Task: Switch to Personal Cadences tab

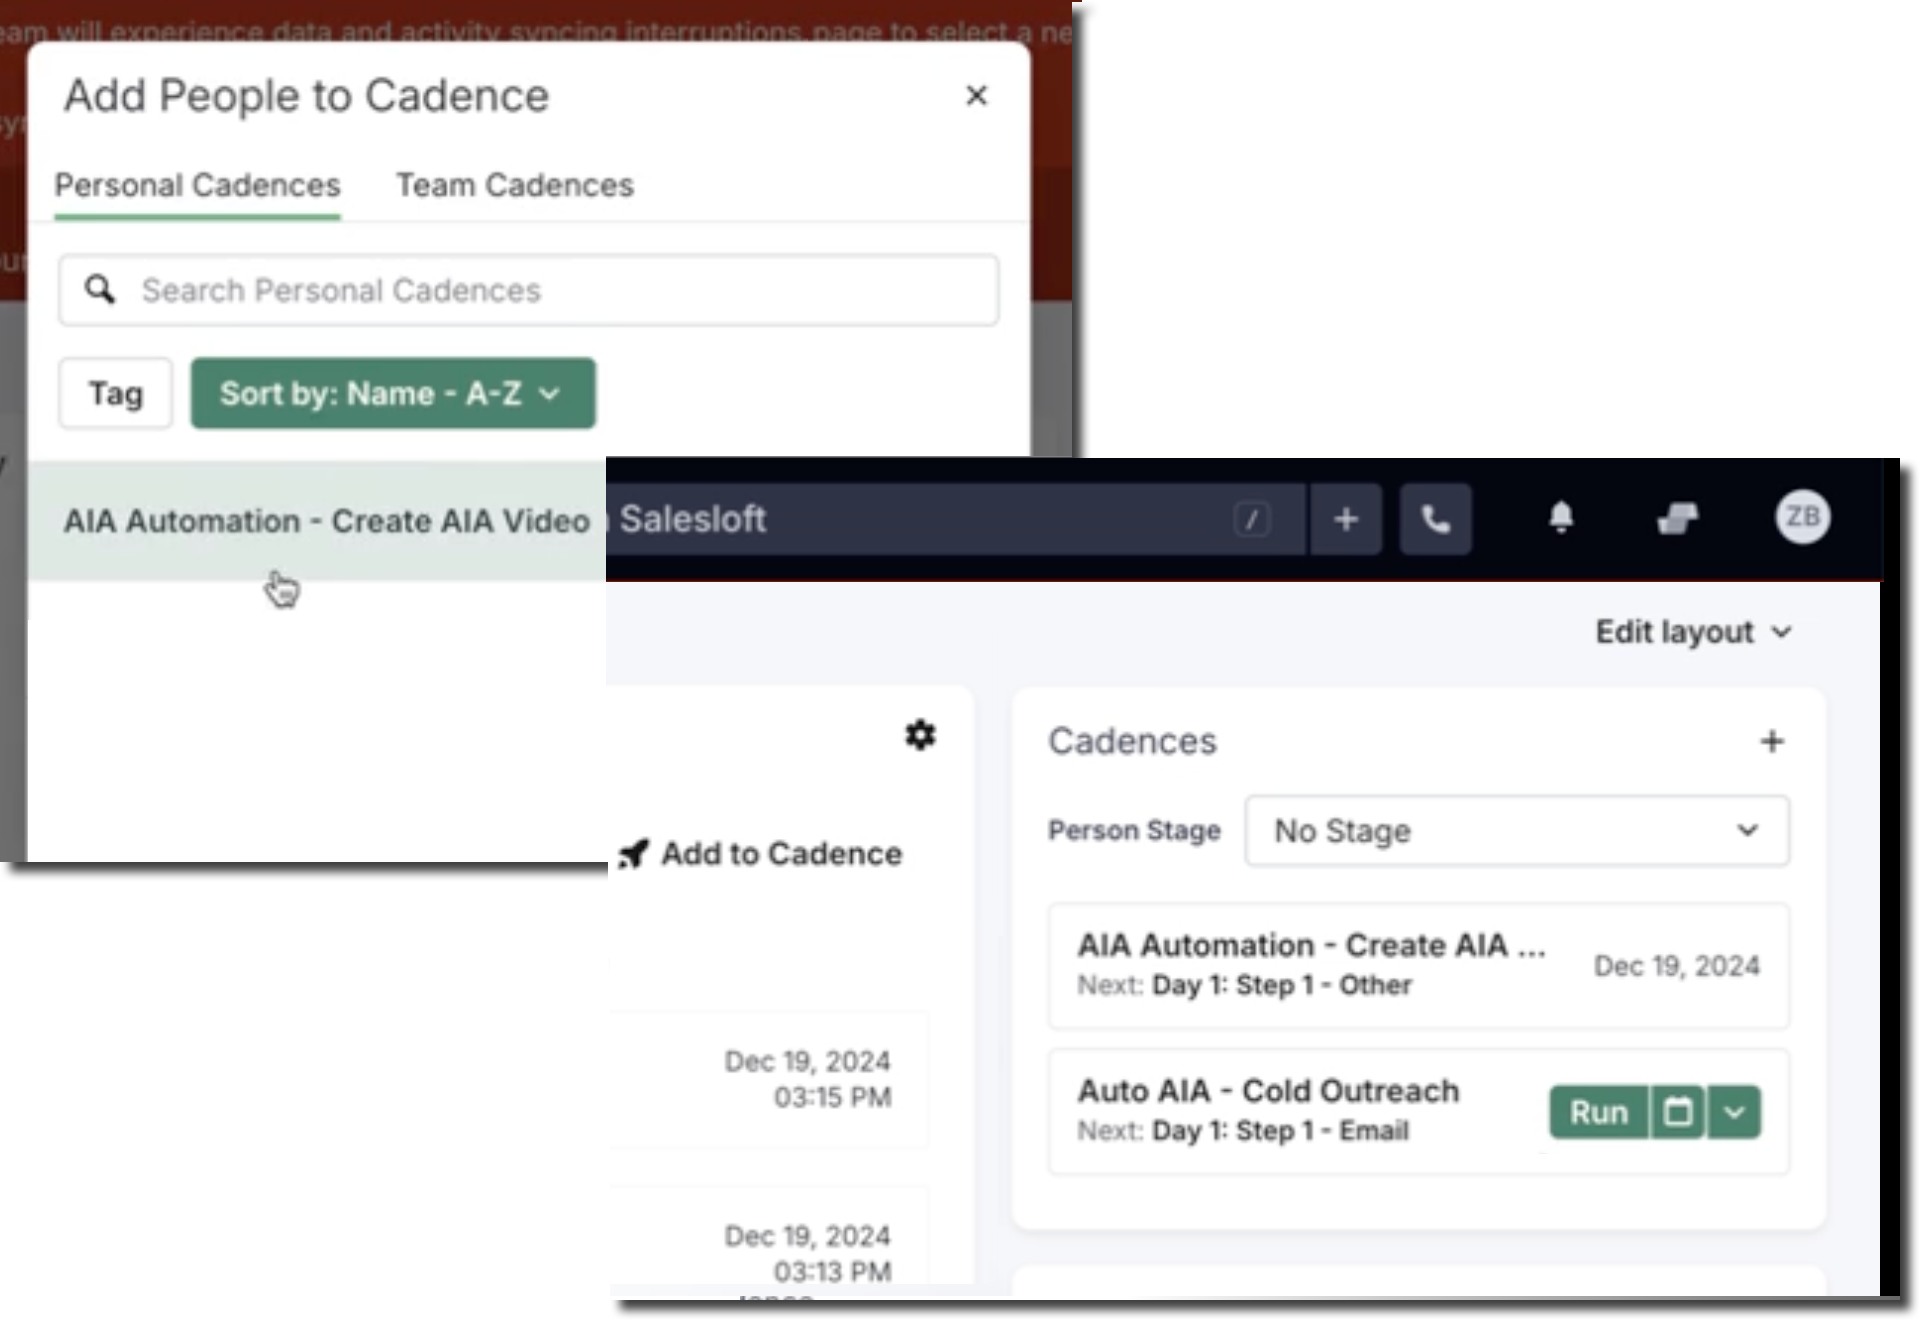Action: pos(197,186)
